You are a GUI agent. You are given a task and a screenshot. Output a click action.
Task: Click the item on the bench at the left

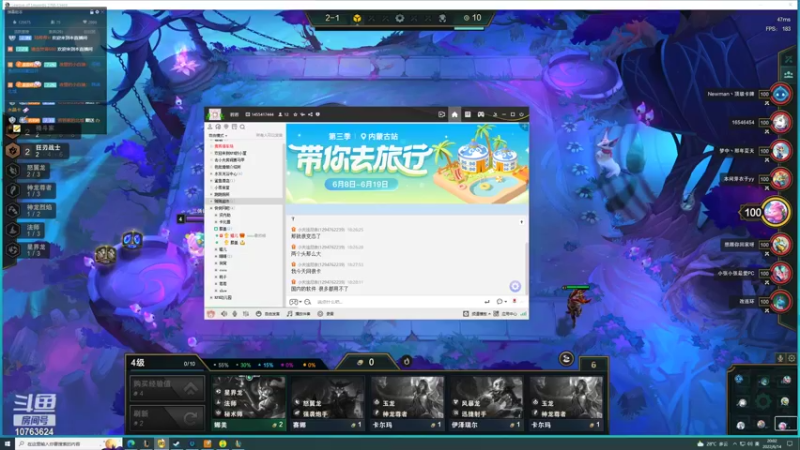106,254
